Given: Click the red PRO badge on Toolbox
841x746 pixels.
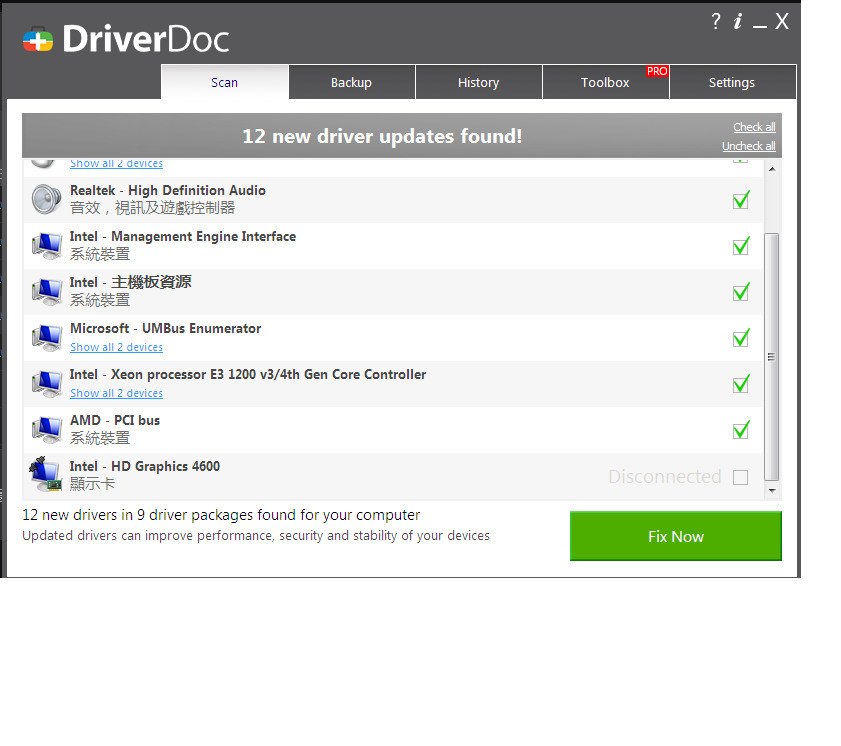Looking at the screenshot, I should (657, 71).
